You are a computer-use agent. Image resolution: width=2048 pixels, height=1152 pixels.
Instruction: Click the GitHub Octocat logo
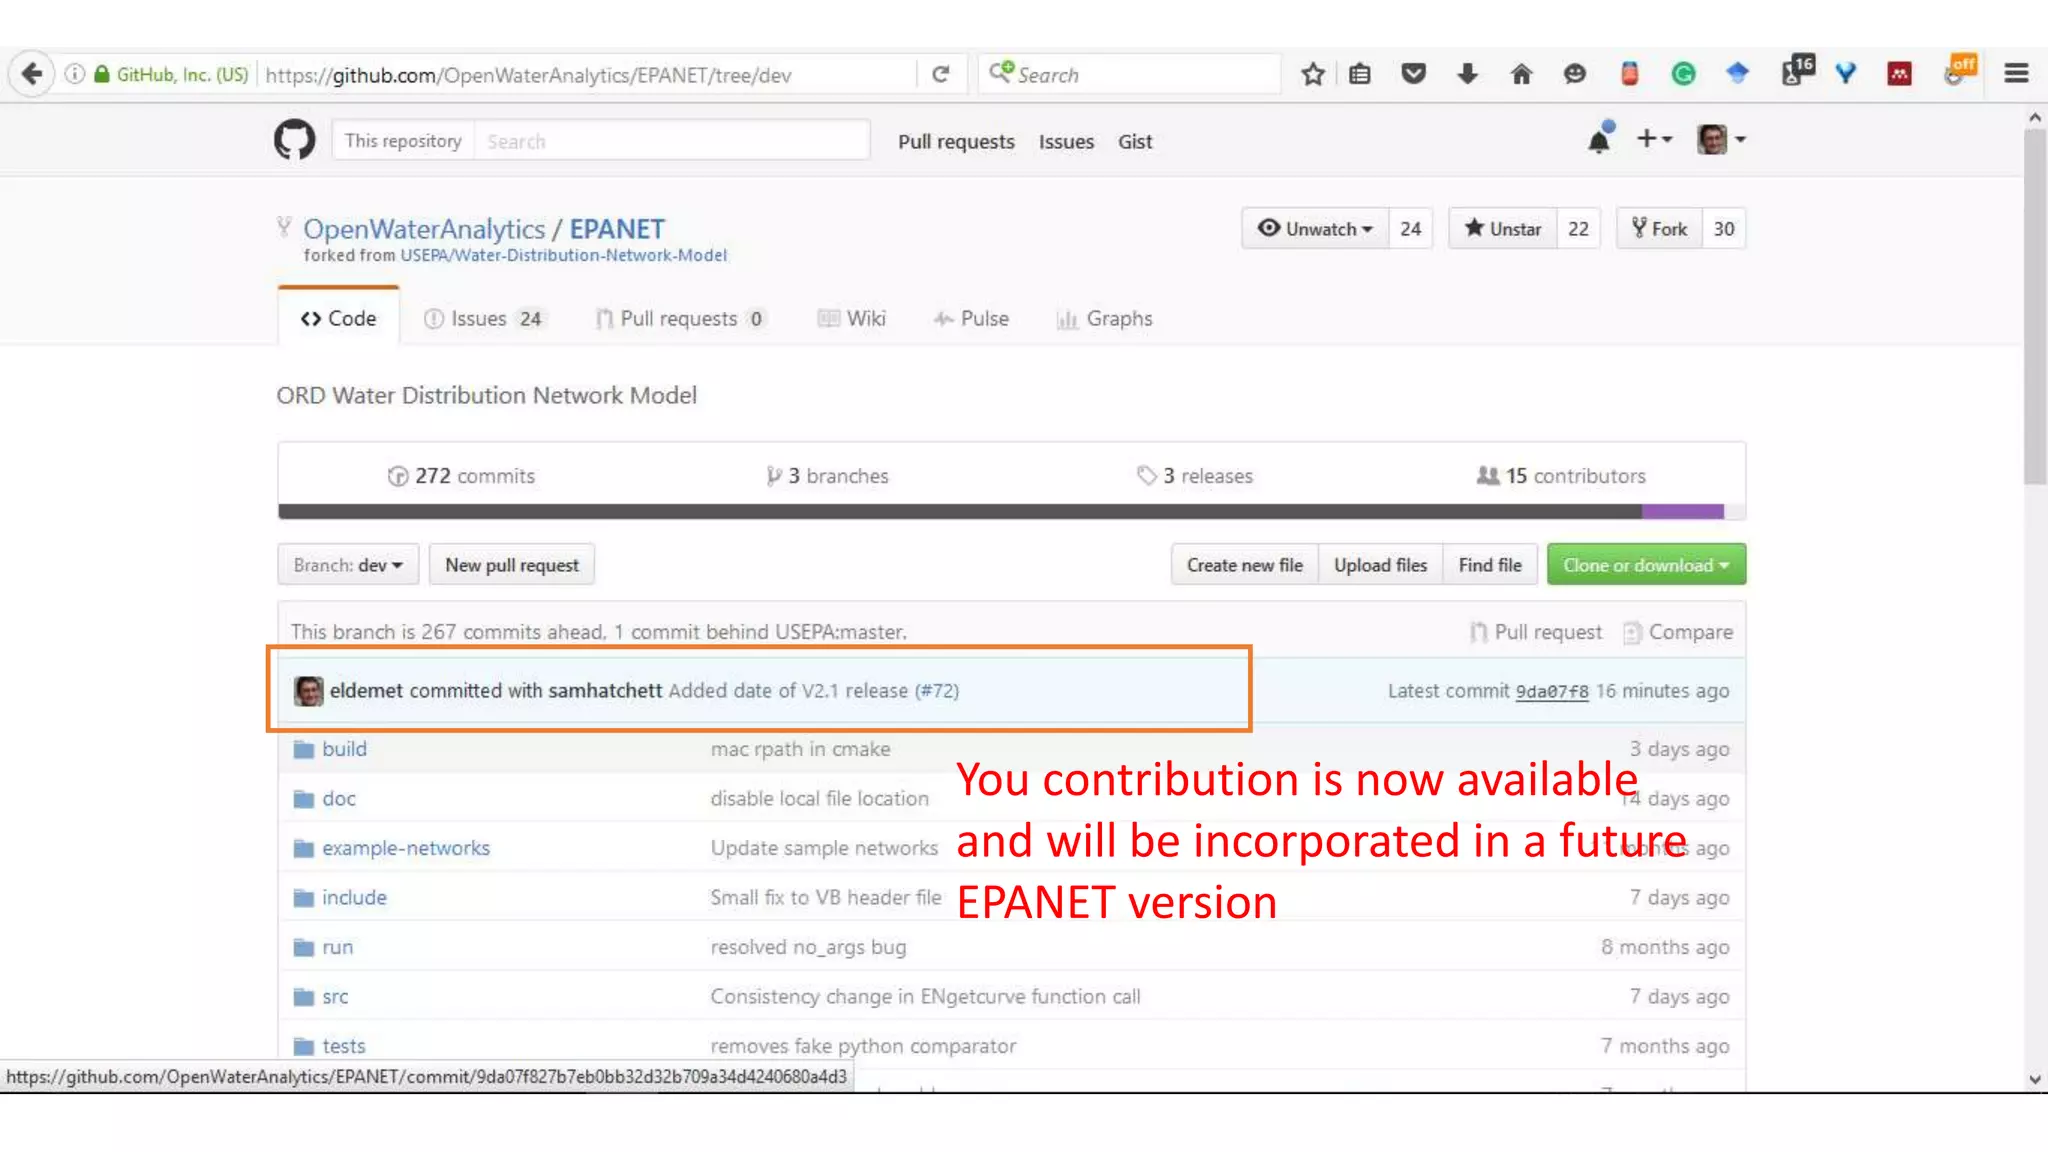(x=294, y=140)
